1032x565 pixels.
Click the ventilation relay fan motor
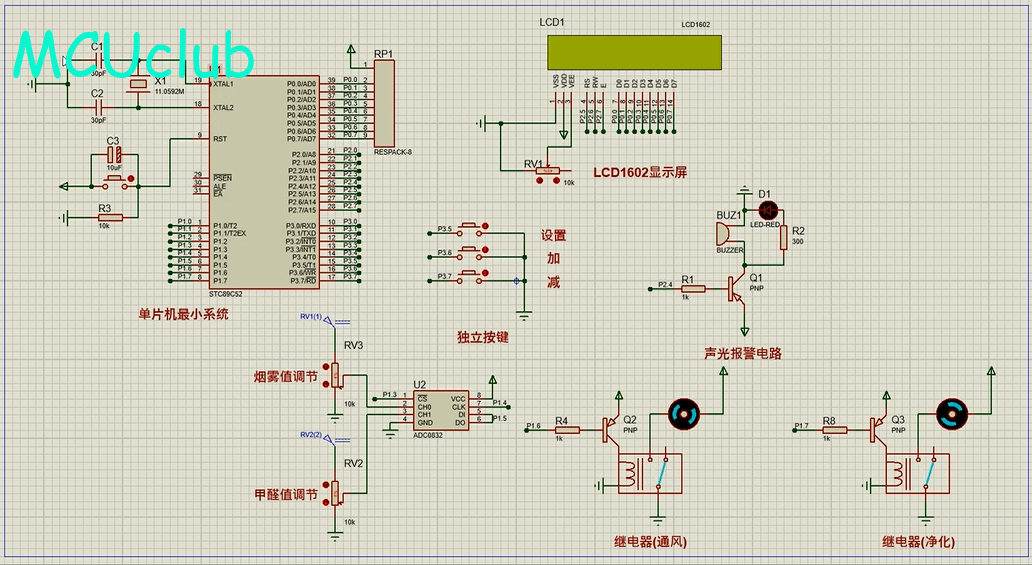click(x=686, y=413)
